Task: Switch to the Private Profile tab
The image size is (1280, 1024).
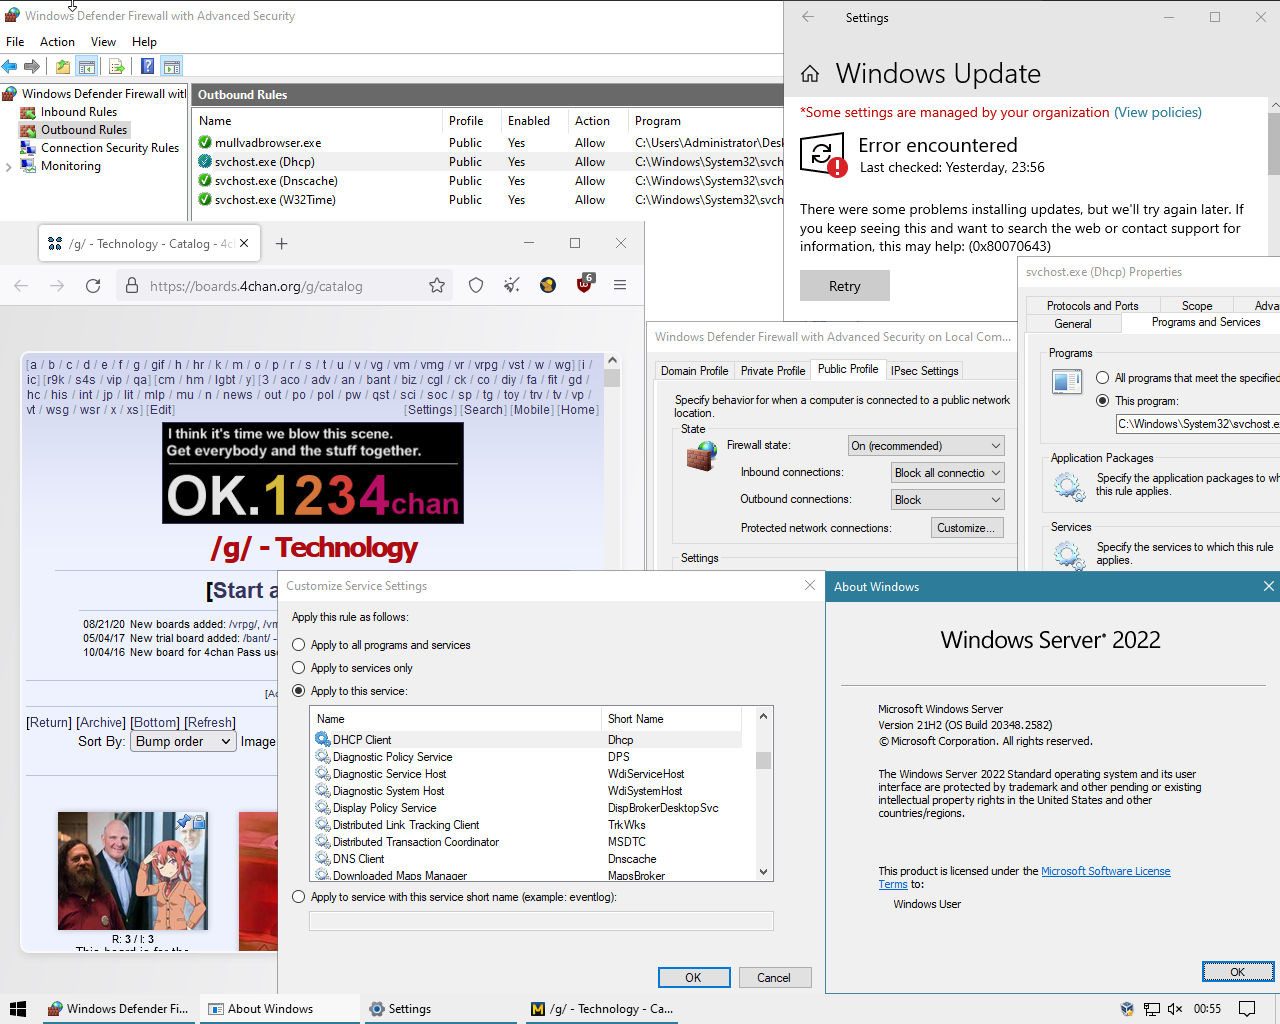Action: click(x=772, y=371)
